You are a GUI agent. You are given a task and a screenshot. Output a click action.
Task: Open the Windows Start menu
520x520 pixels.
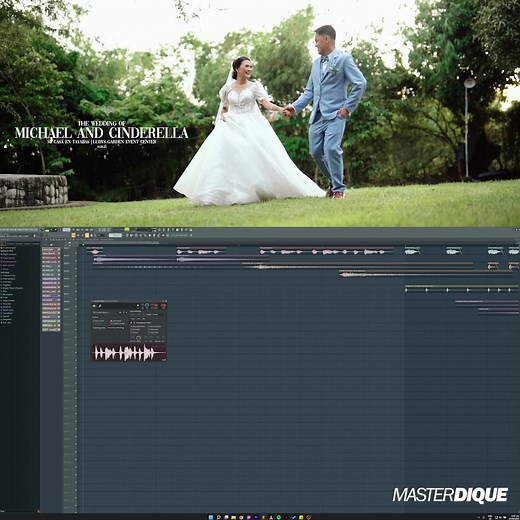pos(211,517)
